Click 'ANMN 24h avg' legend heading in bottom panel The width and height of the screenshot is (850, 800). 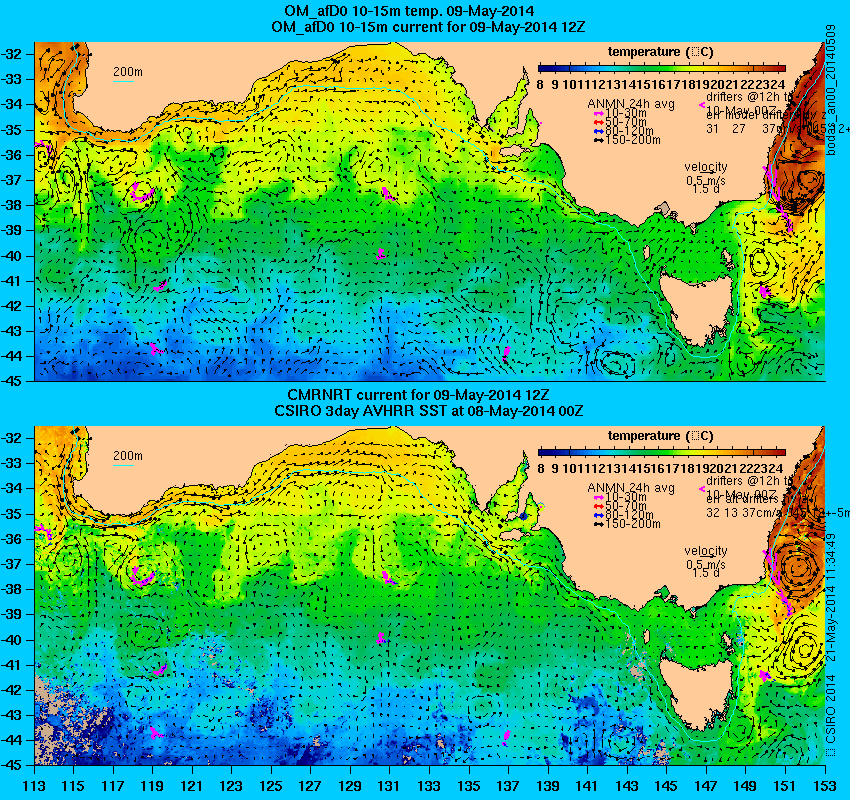click(631, 488)
